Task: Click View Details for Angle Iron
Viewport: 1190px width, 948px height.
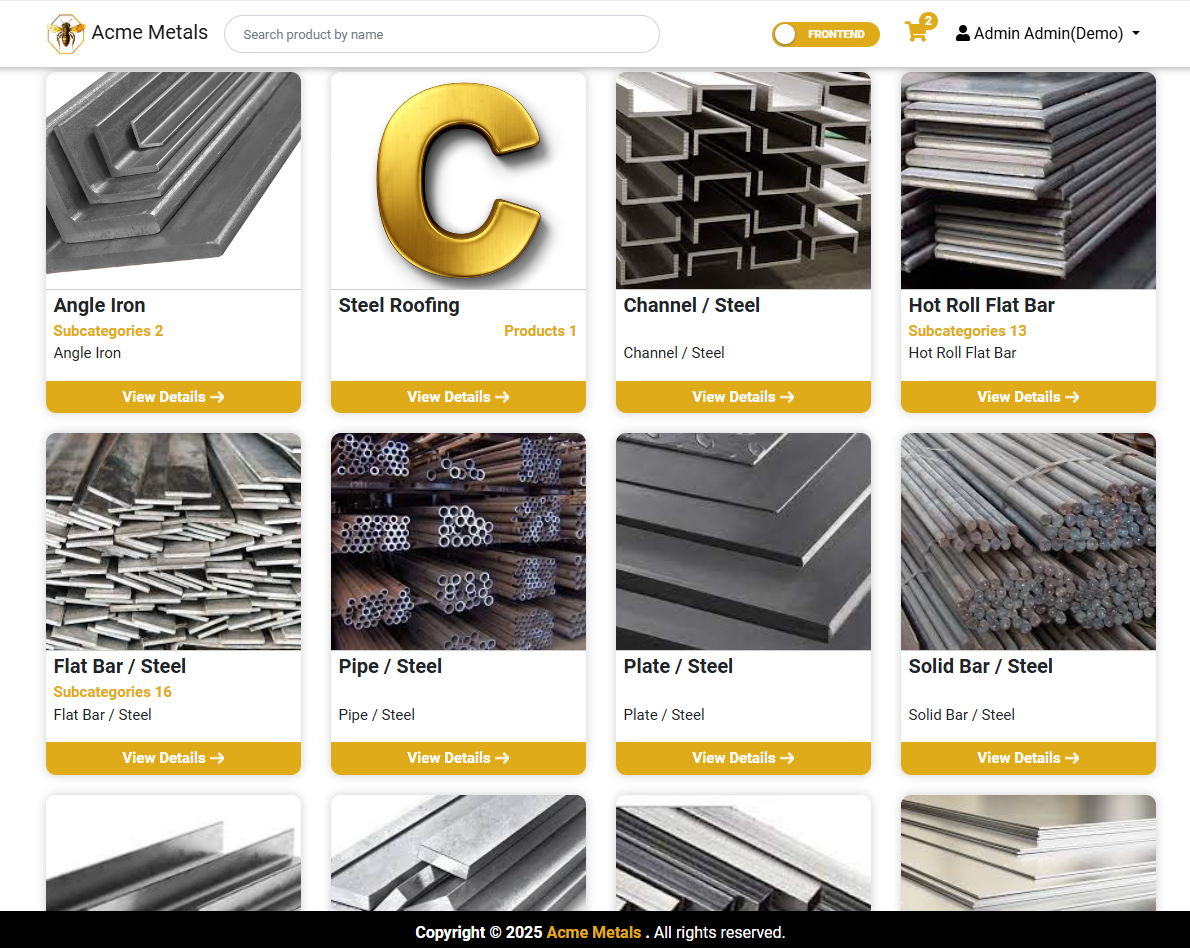Action: tap(173, 397)
